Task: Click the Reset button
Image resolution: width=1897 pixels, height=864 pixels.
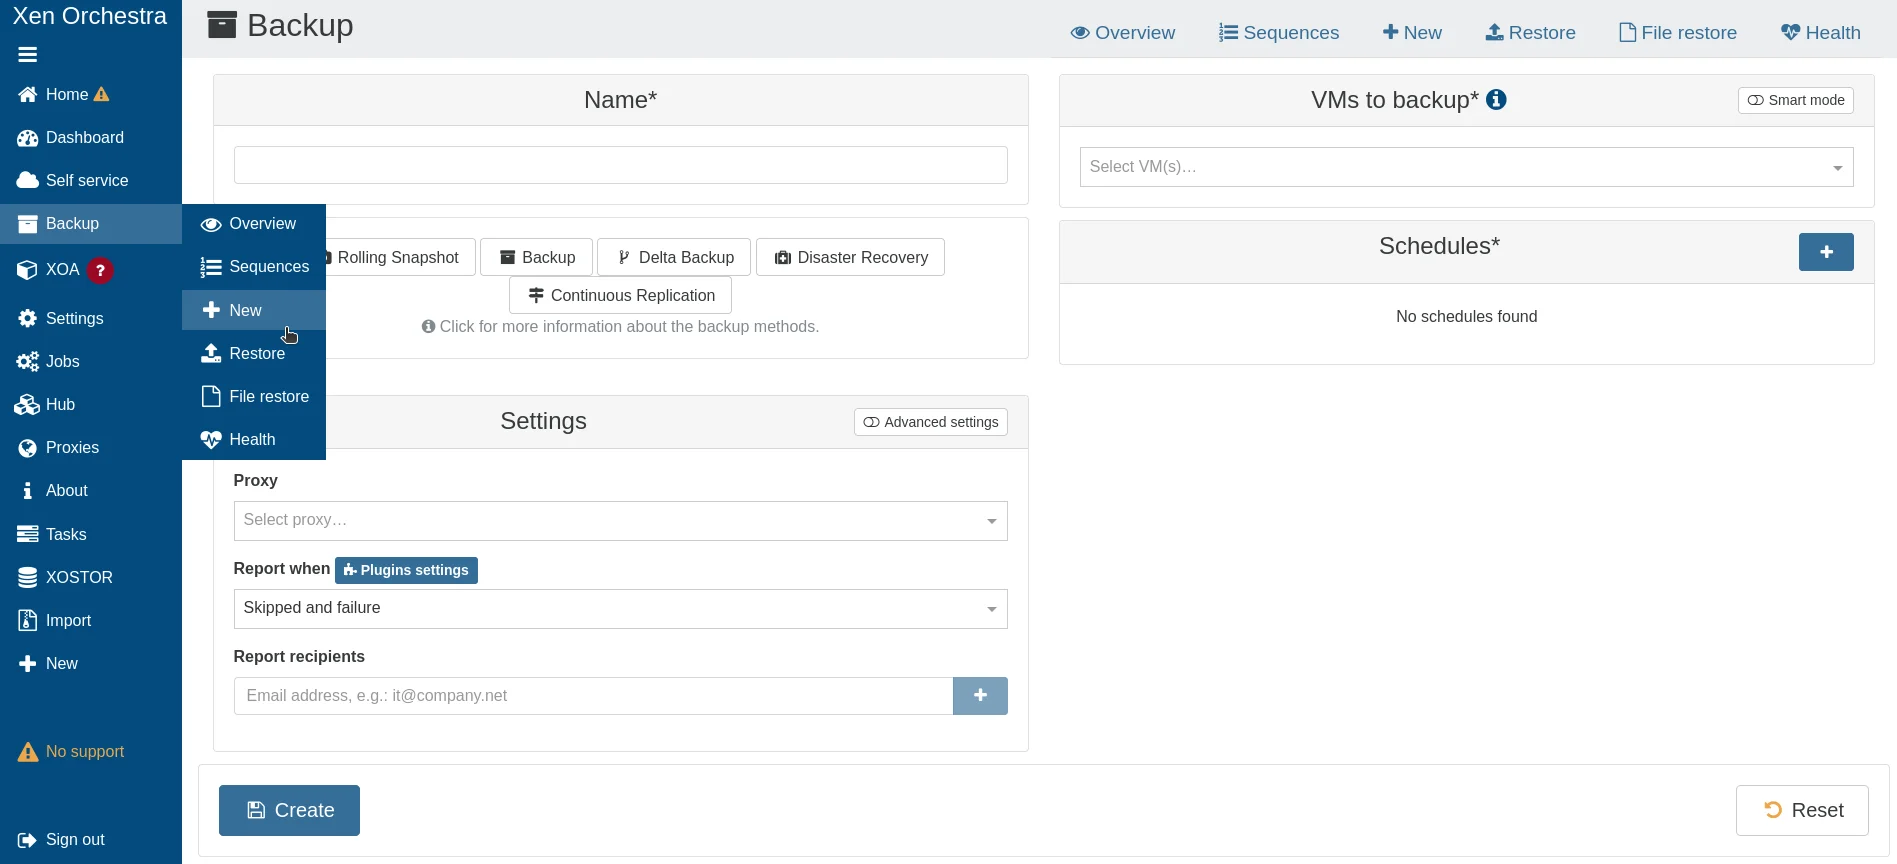Action: (1802, 810)
